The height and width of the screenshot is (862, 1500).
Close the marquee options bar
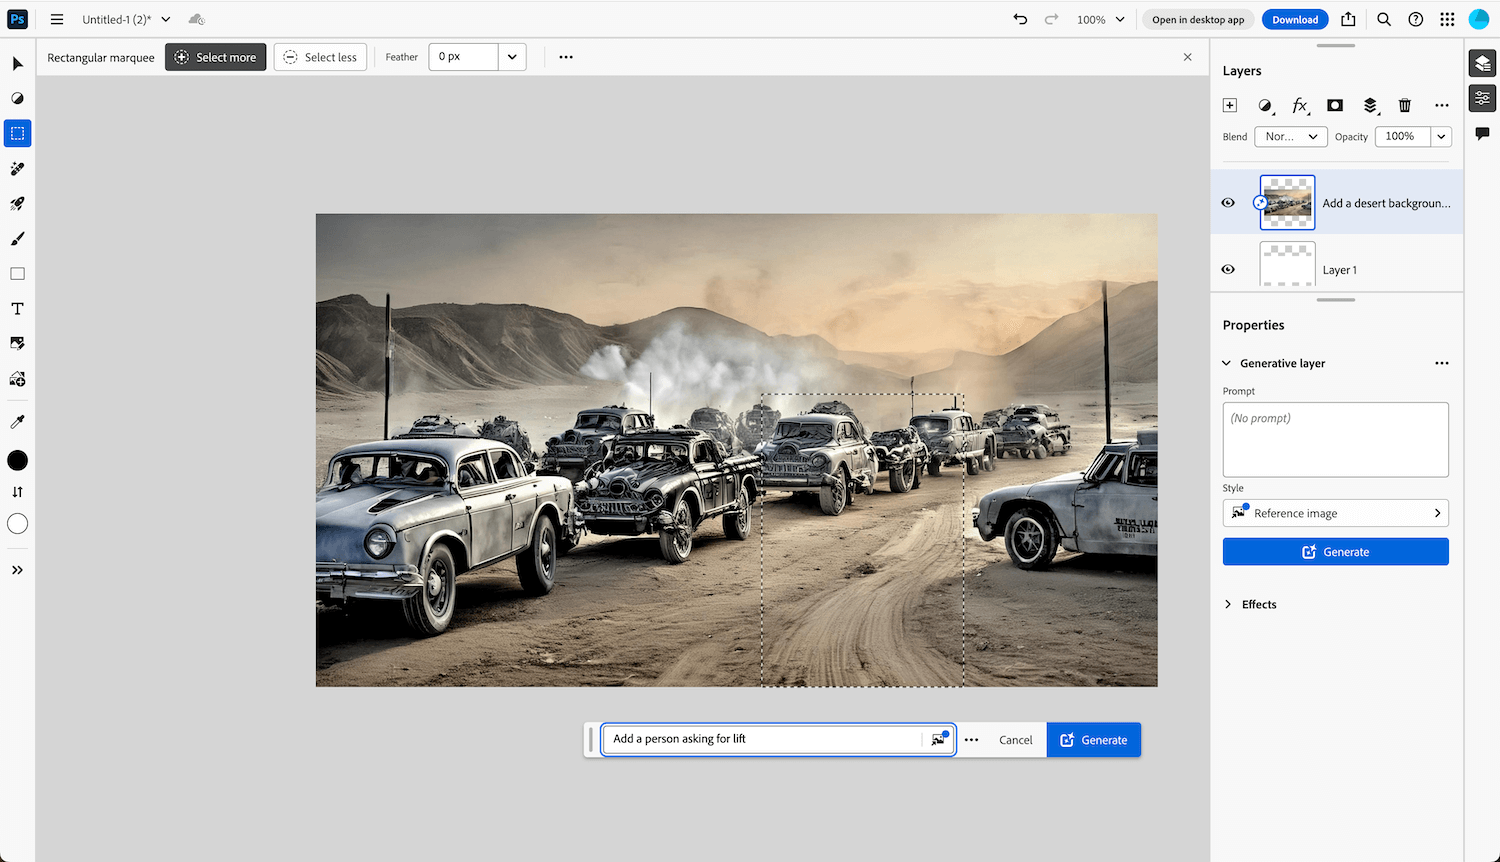pos(1188,57)
